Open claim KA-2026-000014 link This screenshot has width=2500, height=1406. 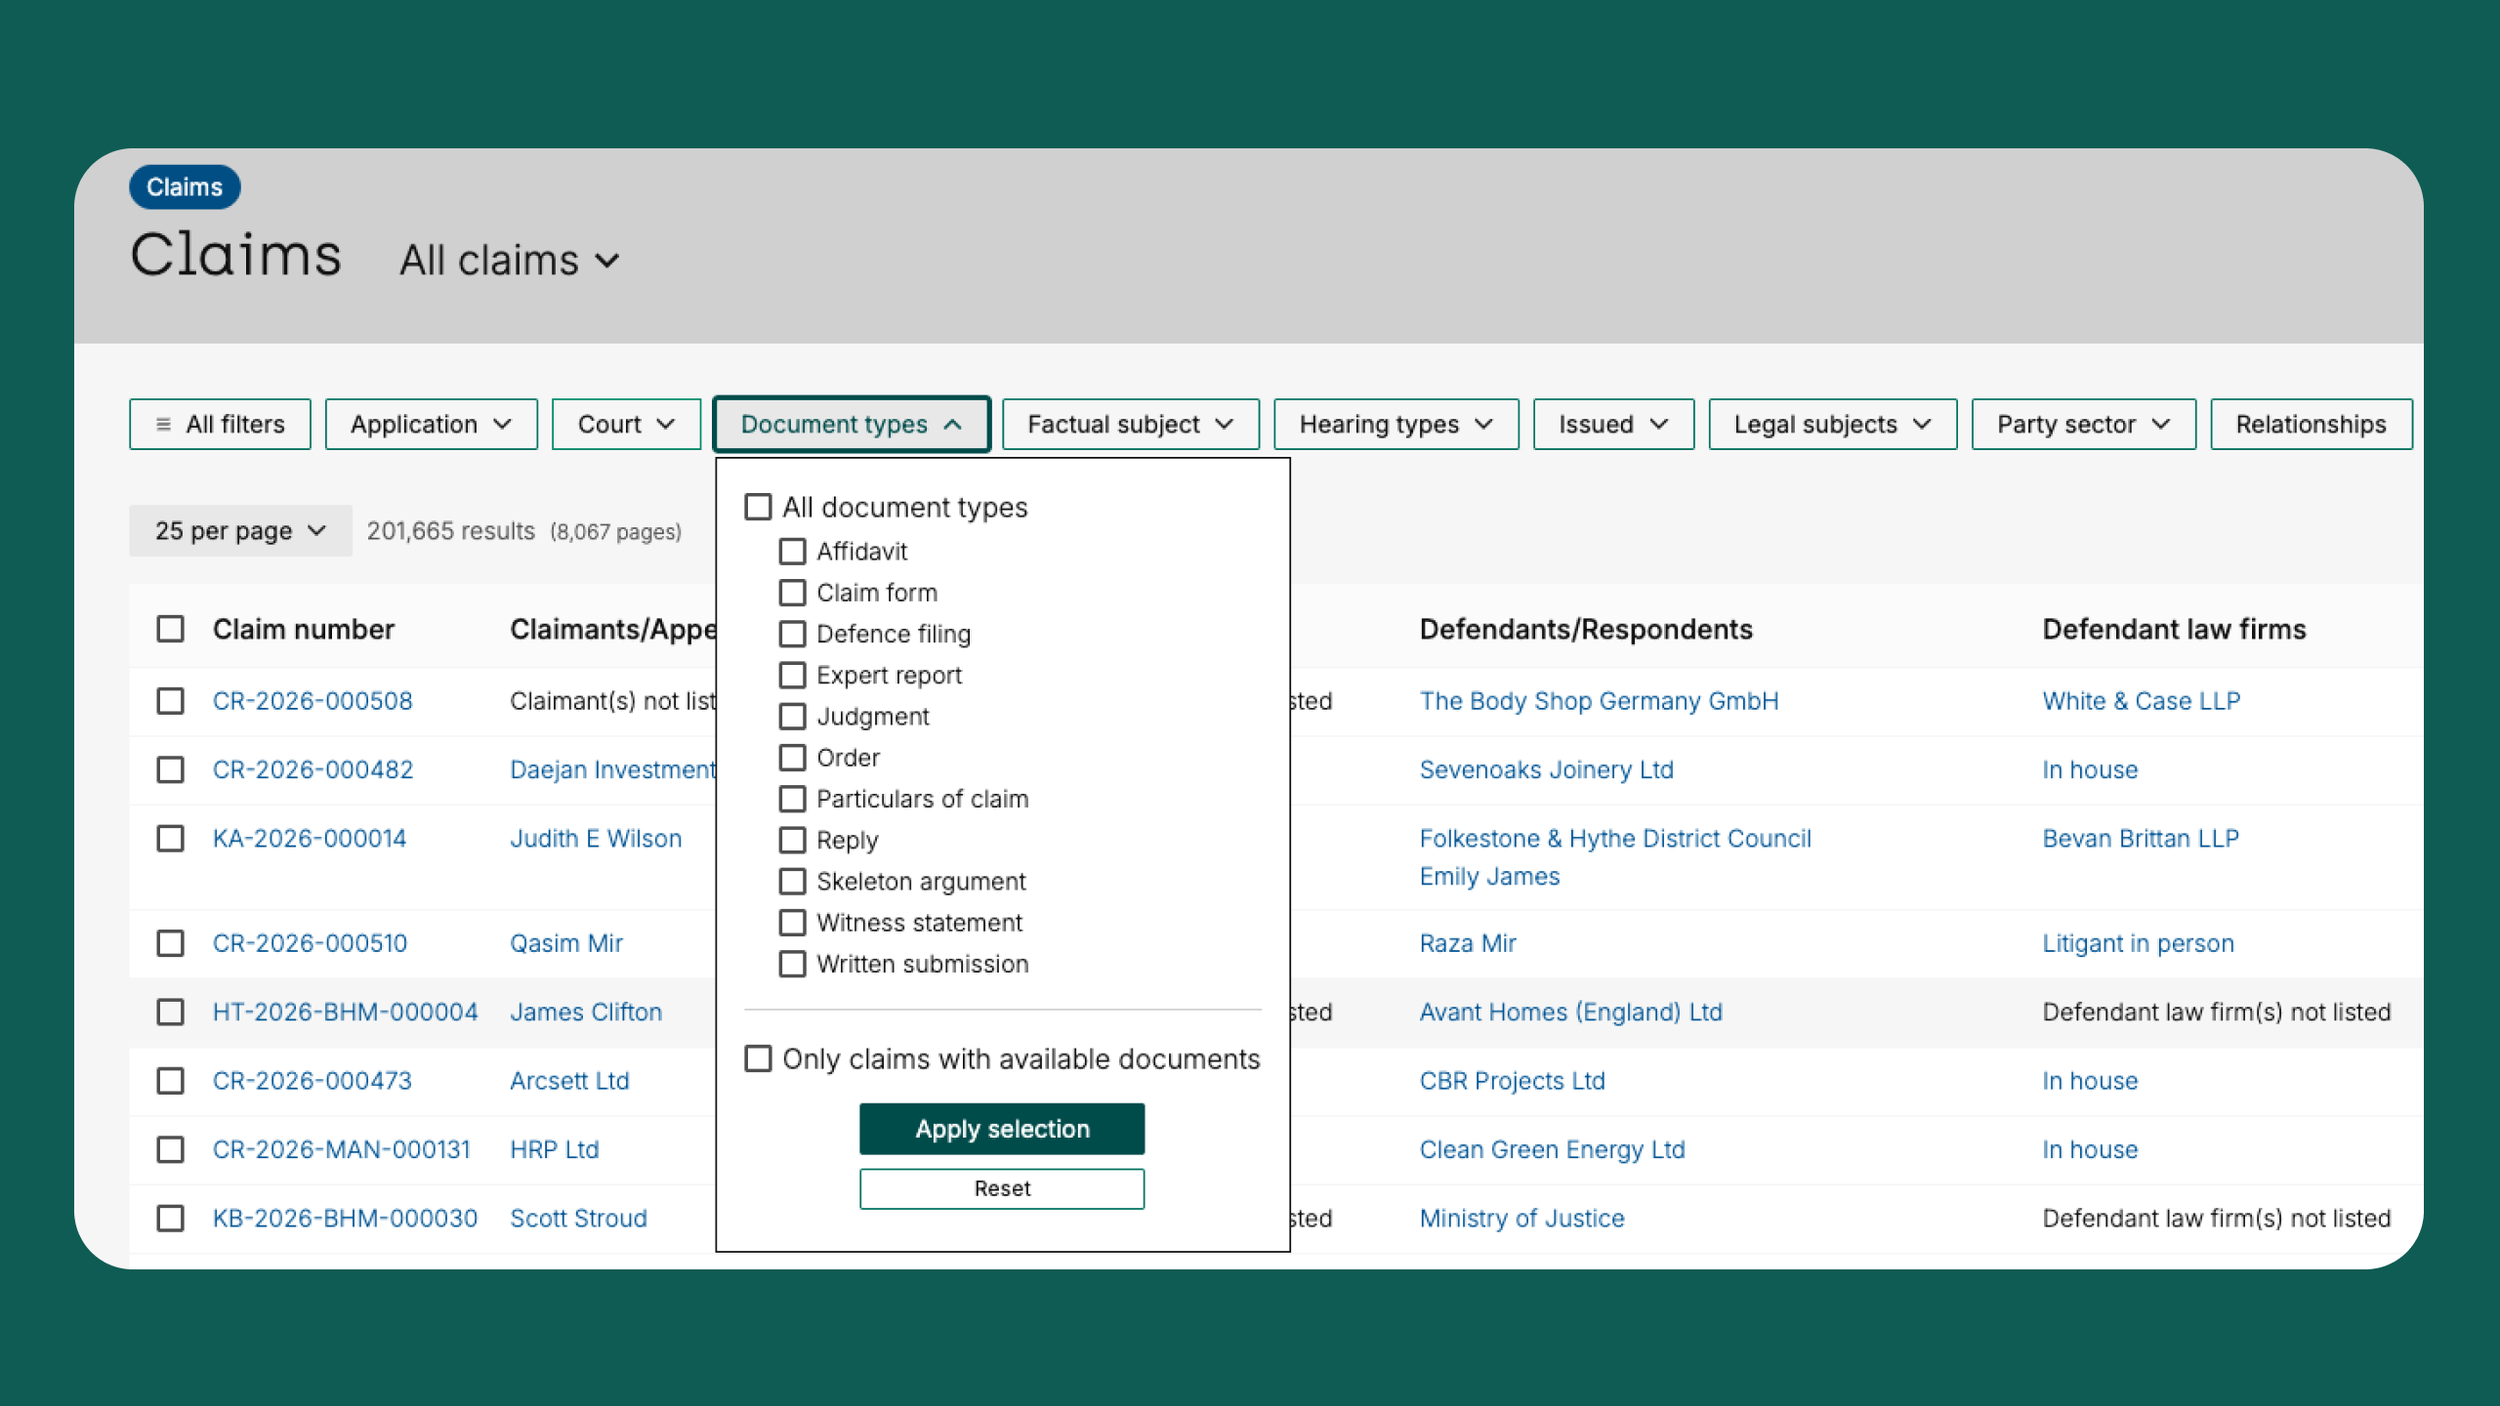[x=309, y=838]
